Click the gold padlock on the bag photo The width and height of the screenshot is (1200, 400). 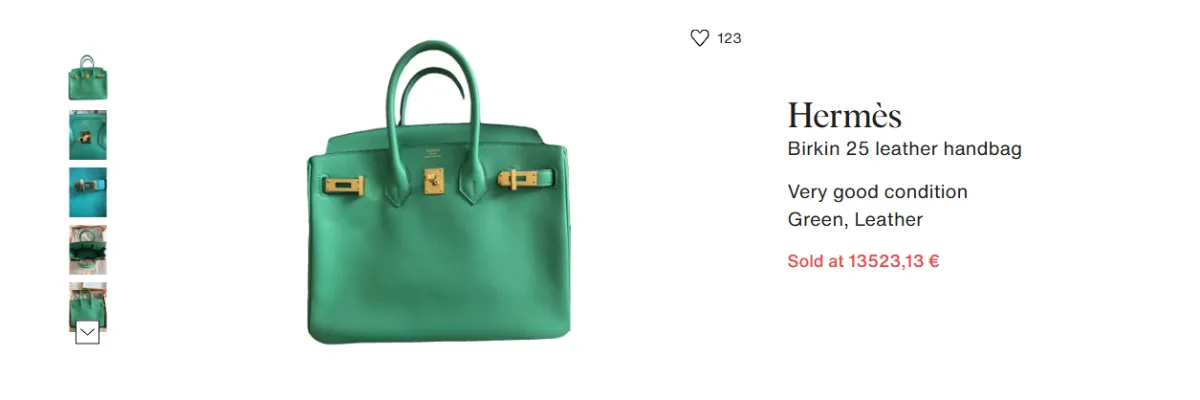click(x=434, y=187)
